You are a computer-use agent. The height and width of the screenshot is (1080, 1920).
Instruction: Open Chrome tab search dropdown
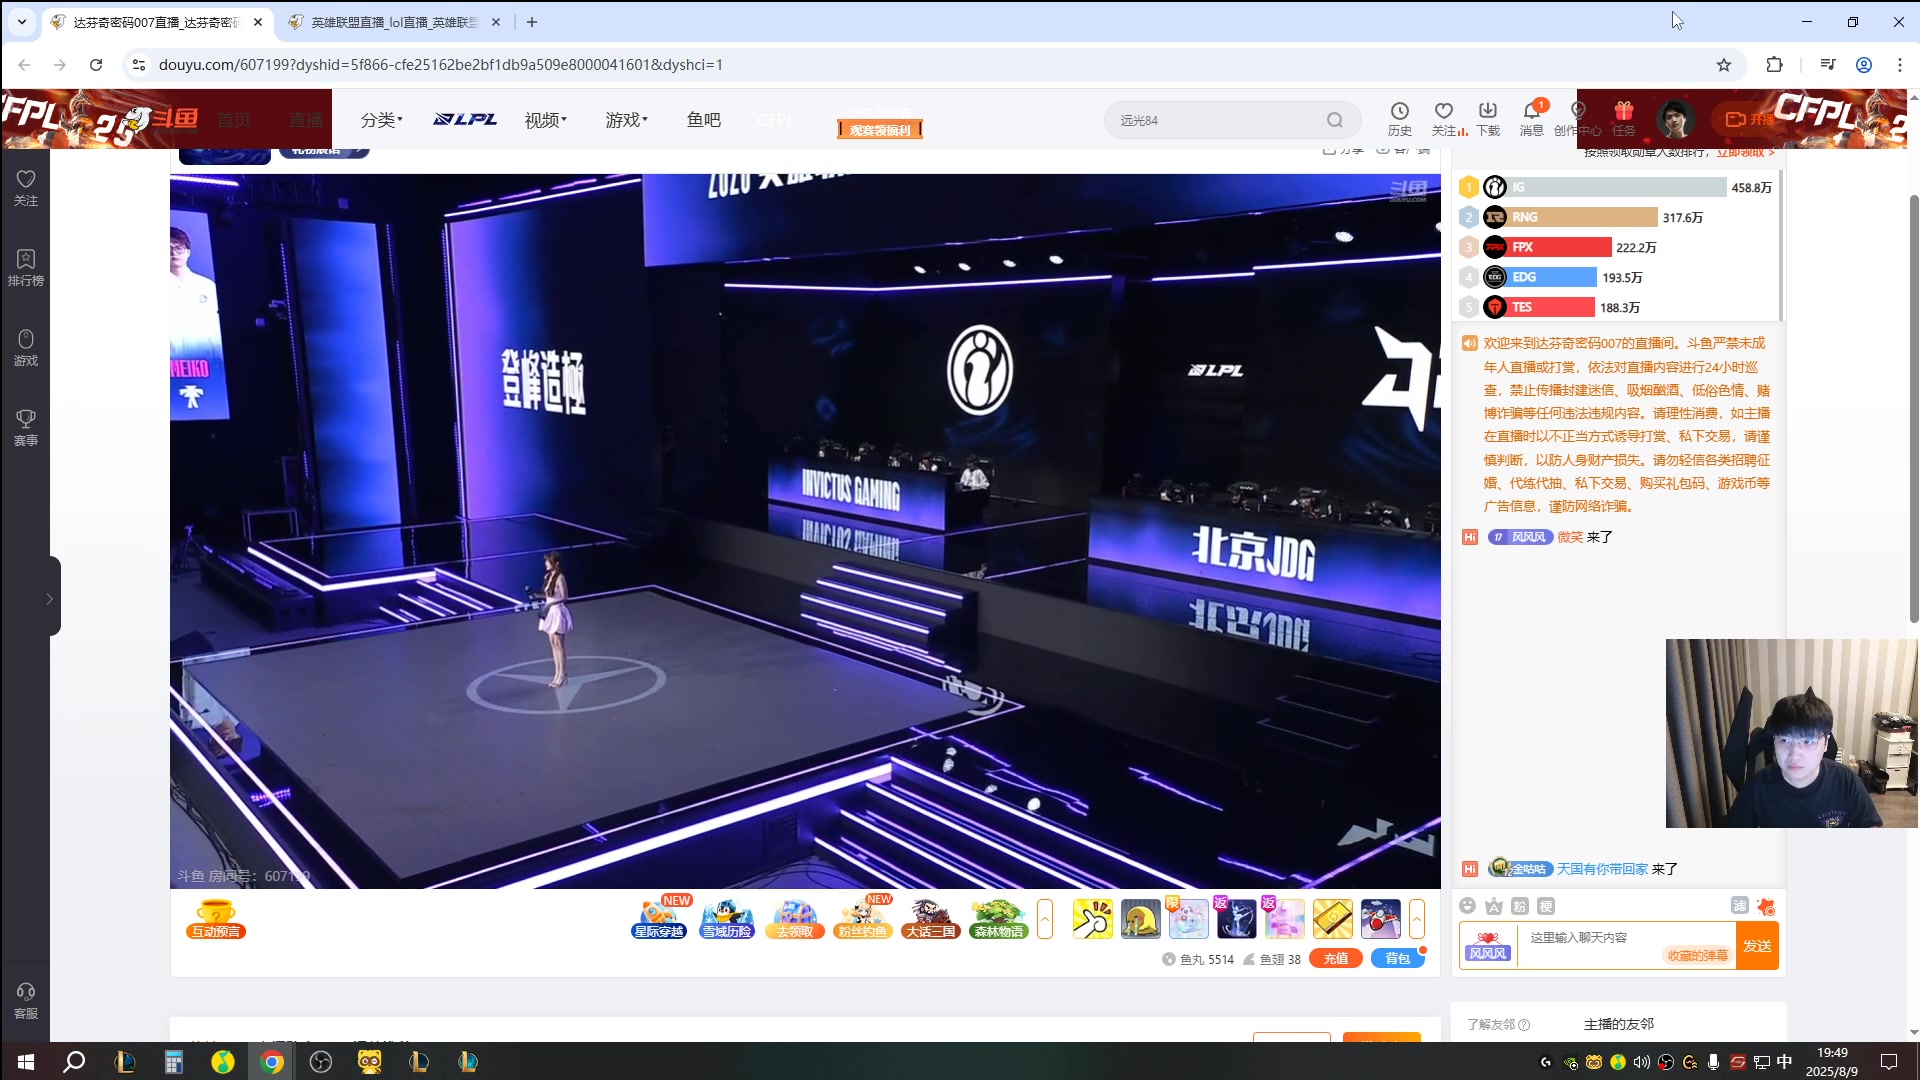click(x=22, y=22)
